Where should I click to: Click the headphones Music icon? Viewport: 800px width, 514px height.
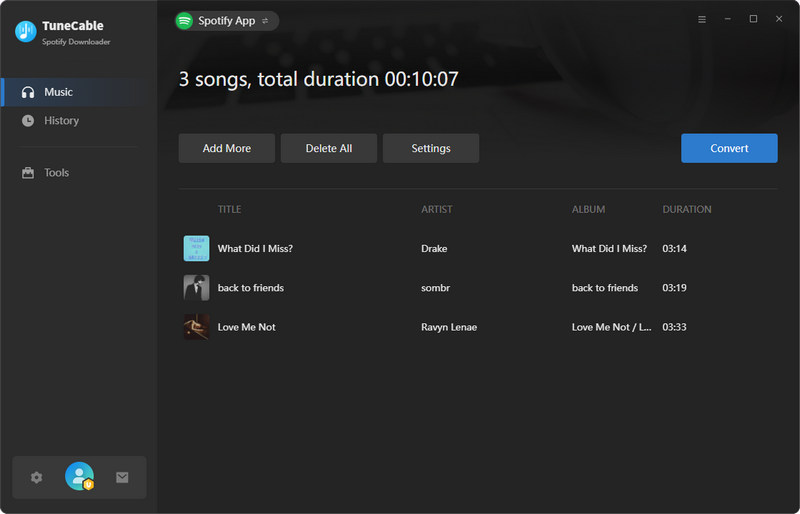pyautogui.click(x=27, y=92)
